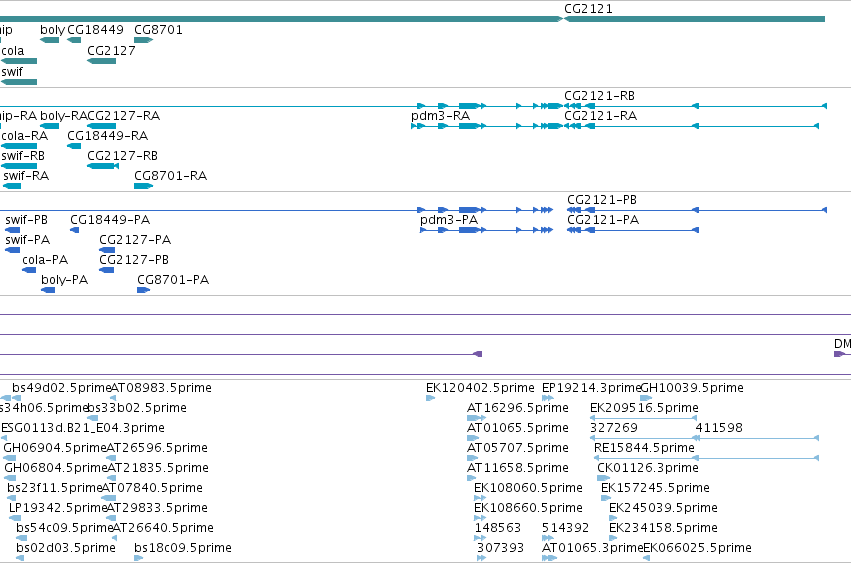Open the pdm3-RA transcript label
The height and width of the screenshot is (563, 851).
(x=441, y=116)
